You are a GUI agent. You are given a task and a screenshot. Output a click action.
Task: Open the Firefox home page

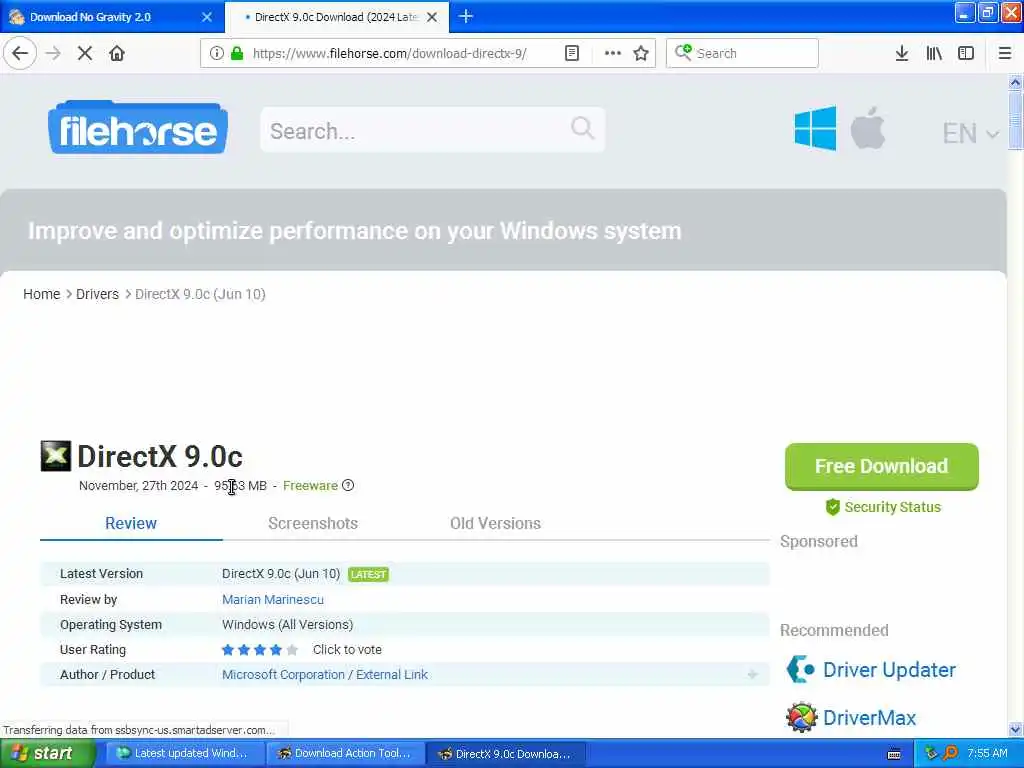tap(117, 53)
